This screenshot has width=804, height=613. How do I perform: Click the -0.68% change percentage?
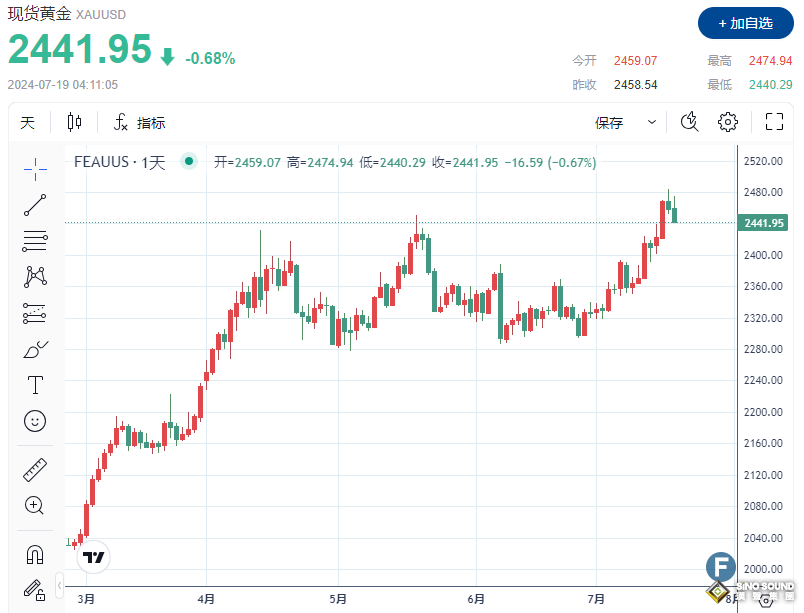(x=210, y=58)
